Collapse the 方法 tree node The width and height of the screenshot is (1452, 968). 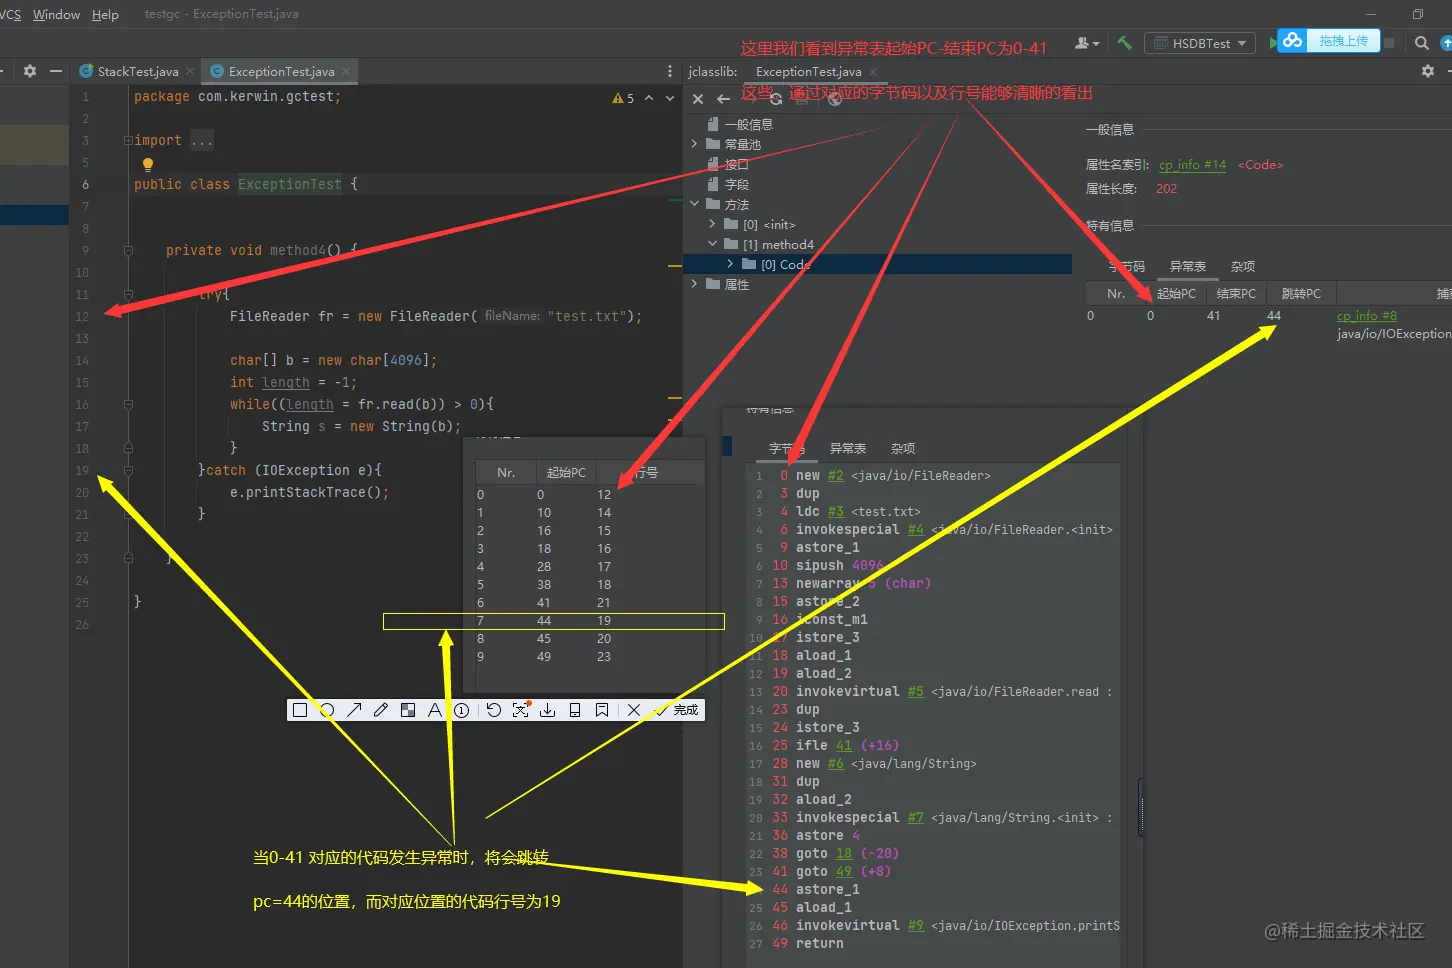pos(695,204)
